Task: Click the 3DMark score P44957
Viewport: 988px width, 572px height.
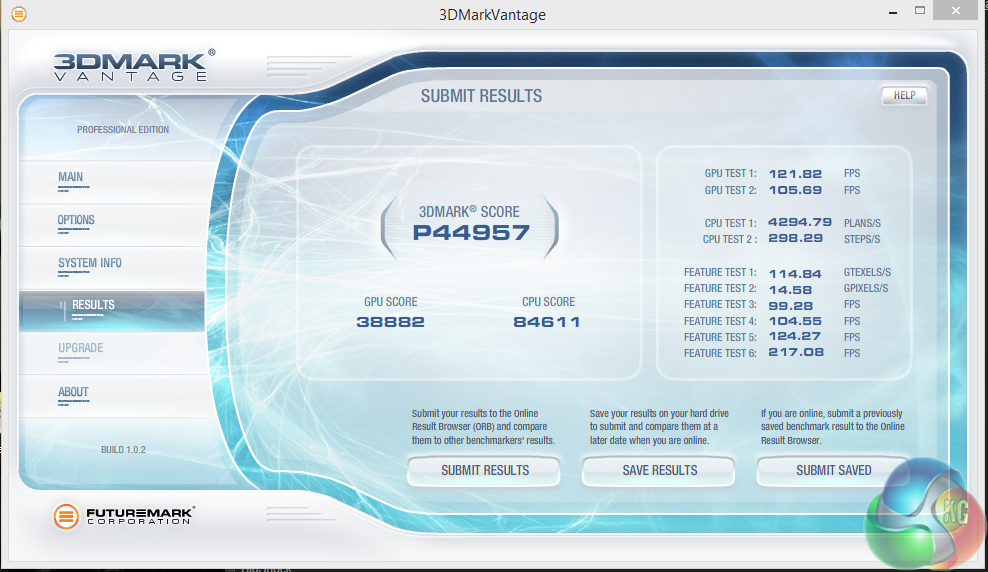Action: pos(471,233)
